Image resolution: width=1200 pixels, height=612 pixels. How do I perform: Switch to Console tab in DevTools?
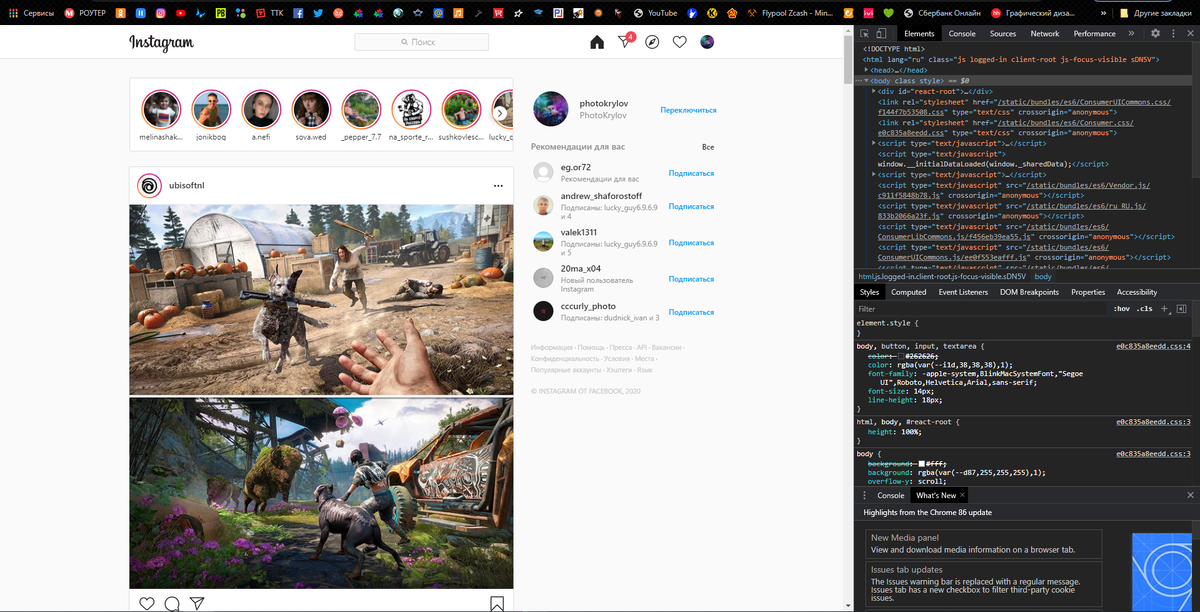(x=962, y=33)
